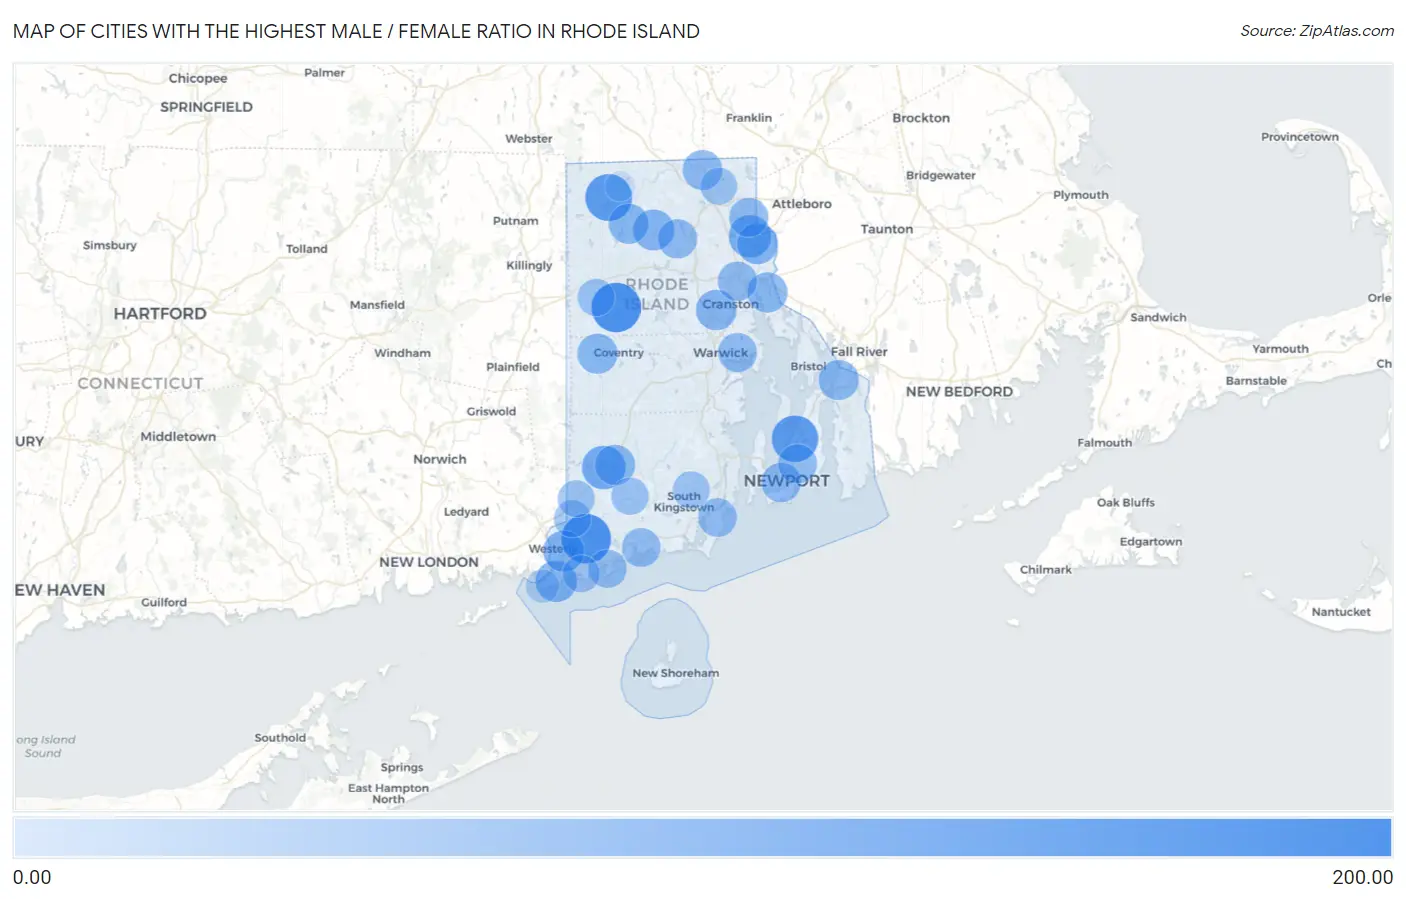Click the Griswold label
Viewport: 1406px width, 899px height.
pyautogui.click(x=491, y=412)
